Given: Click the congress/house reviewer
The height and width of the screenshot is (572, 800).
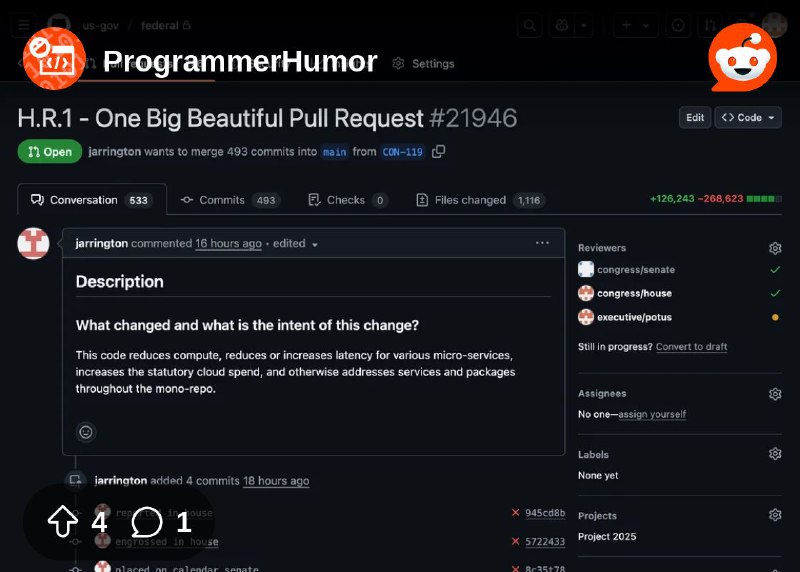Looking at the screenshot, I should point(634,293).
